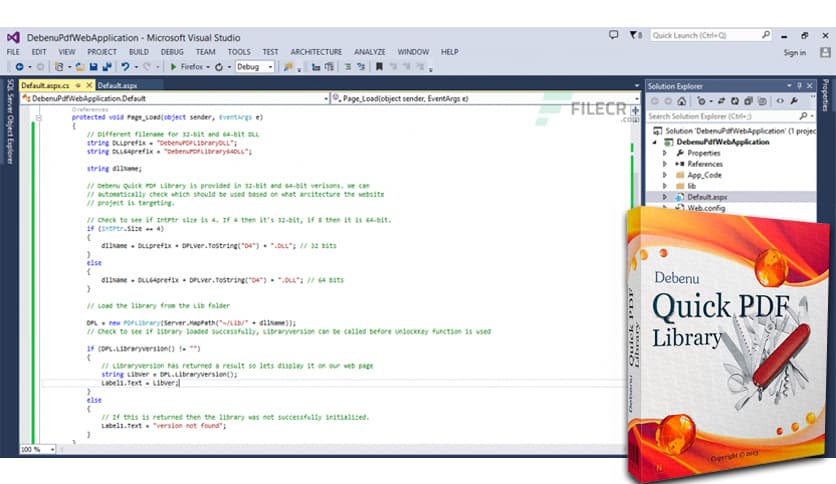Click the Refresh browser icon in toolbar
836x484 pixels.
tap(219, 67)
